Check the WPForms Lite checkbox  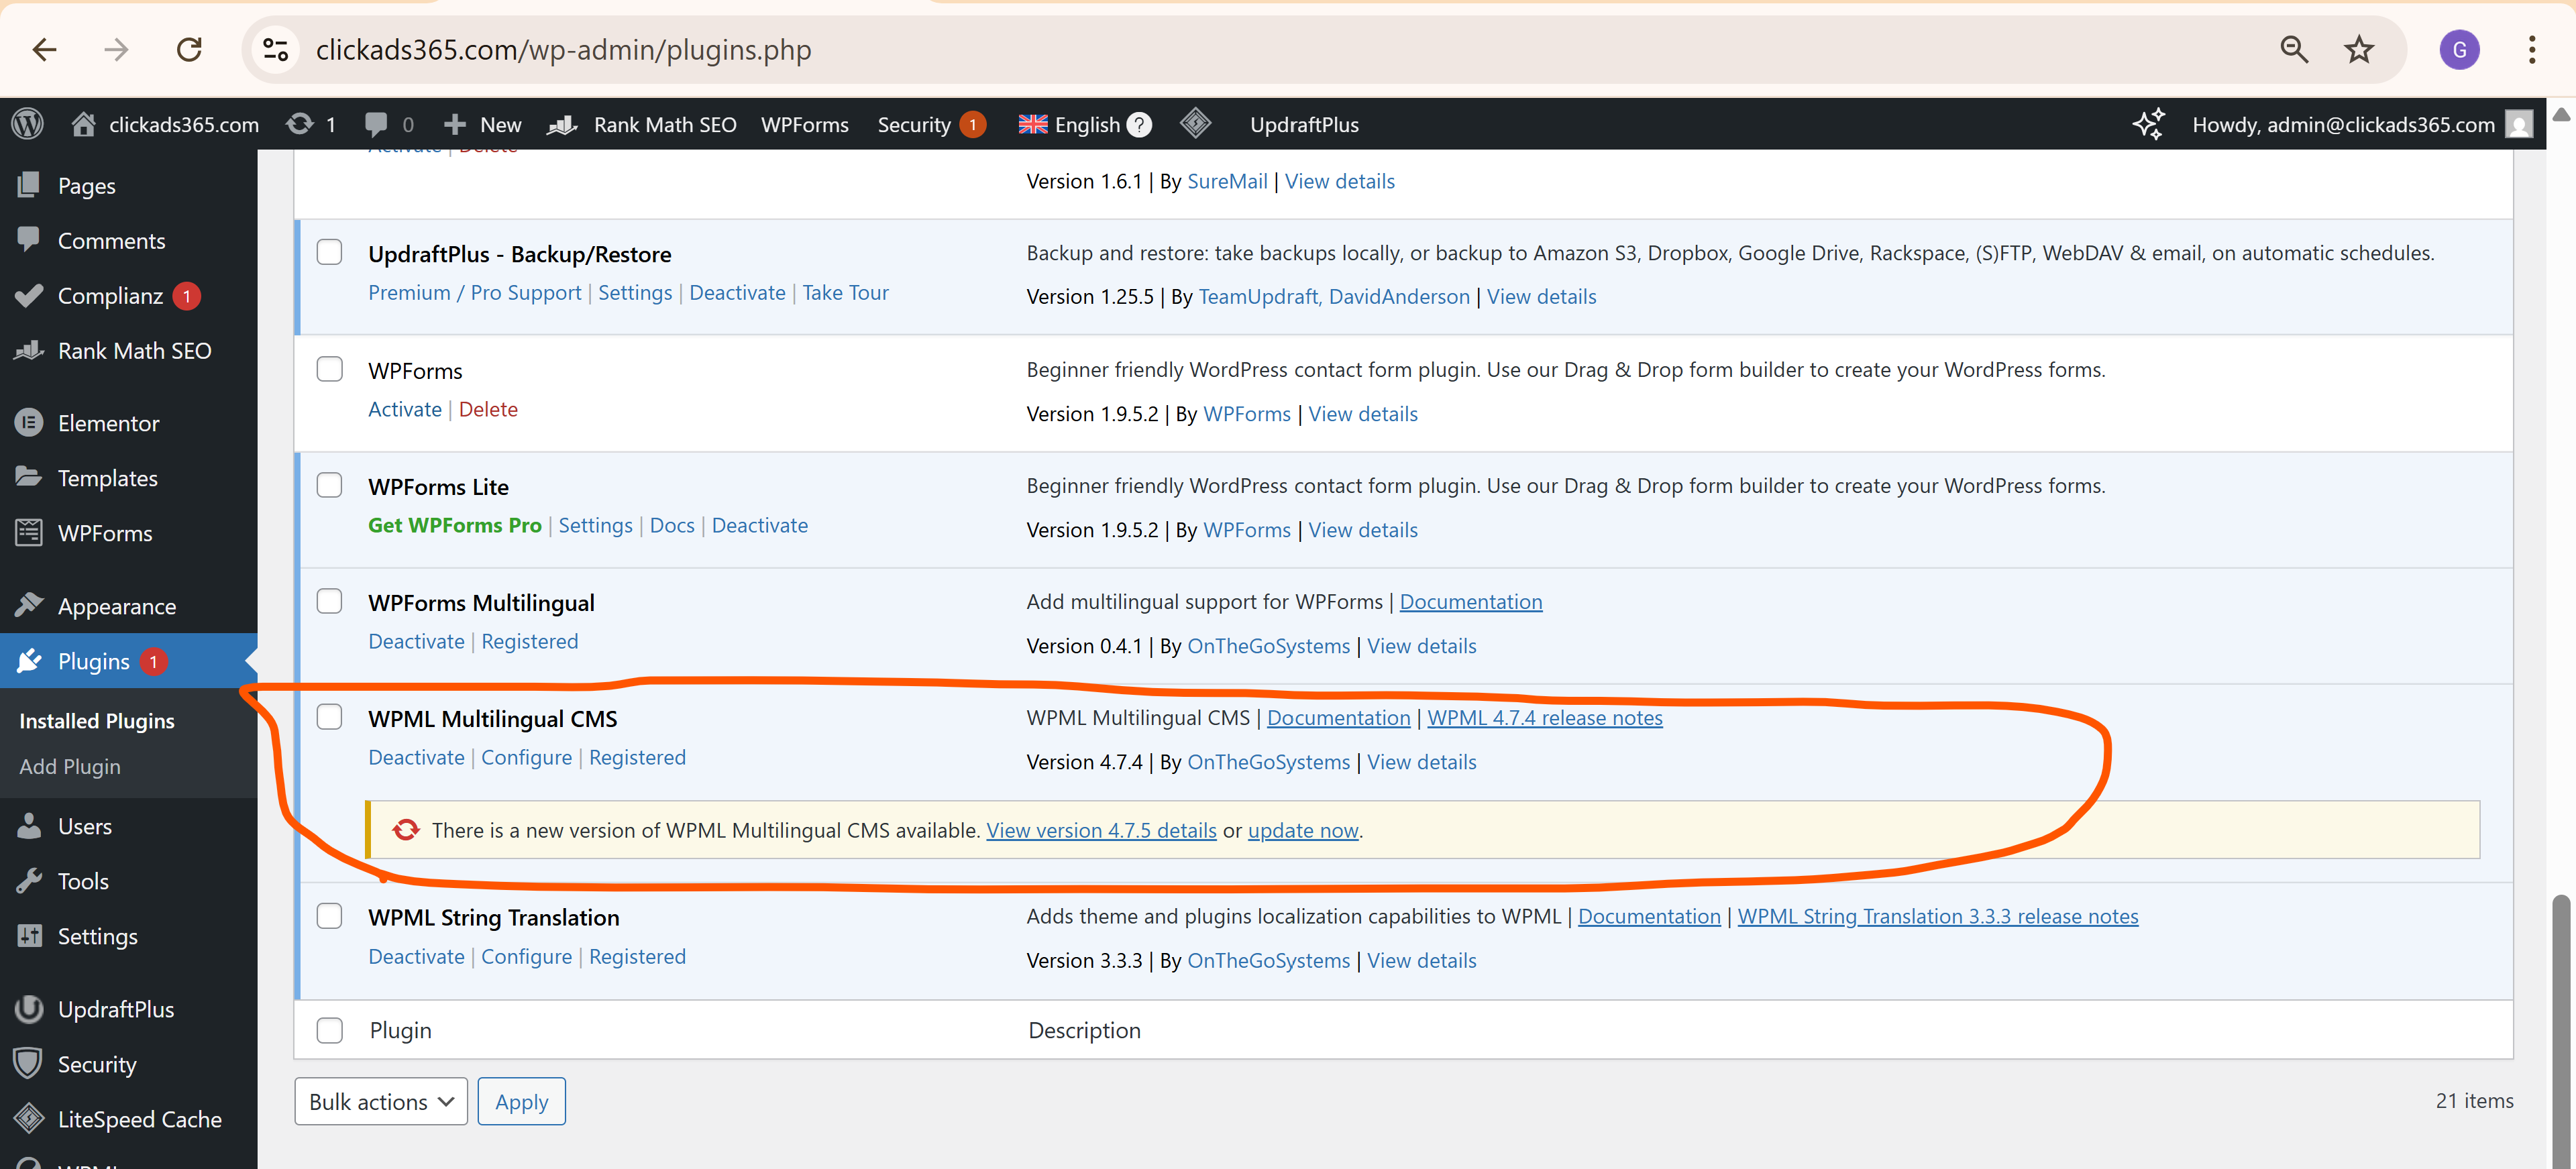click(329, 485)
